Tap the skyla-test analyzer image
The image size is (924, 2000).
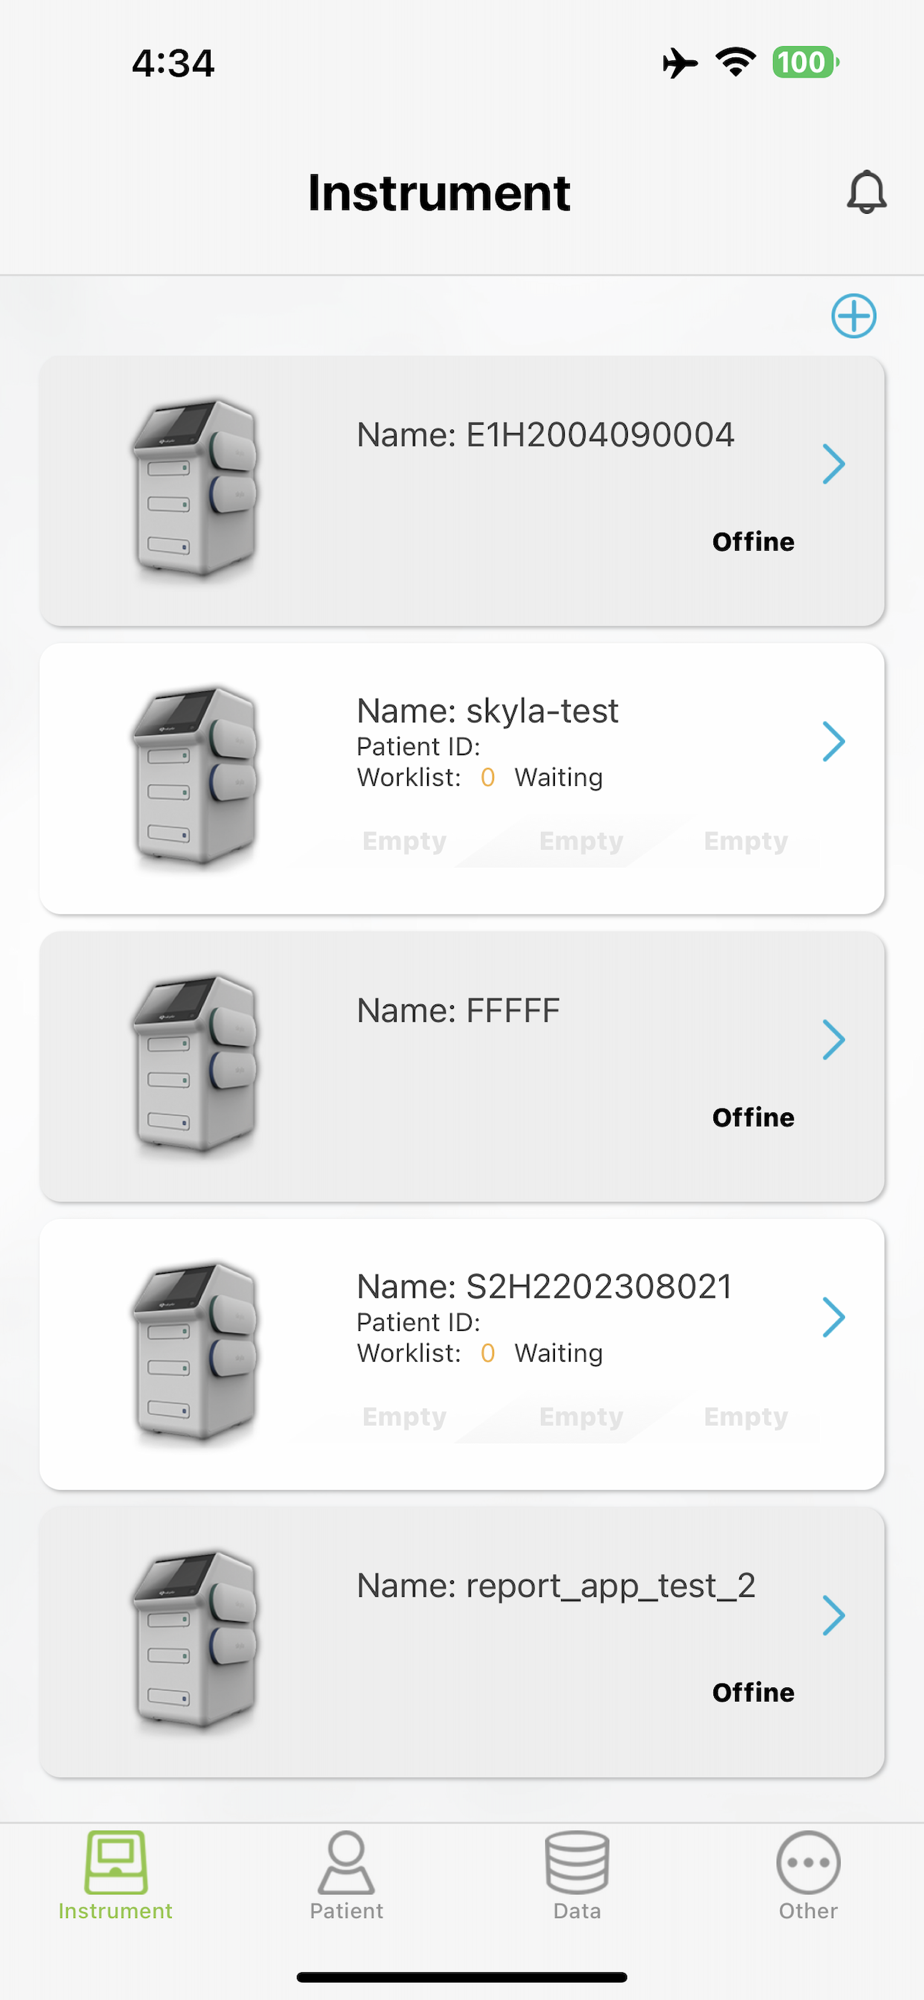(195, 776)
